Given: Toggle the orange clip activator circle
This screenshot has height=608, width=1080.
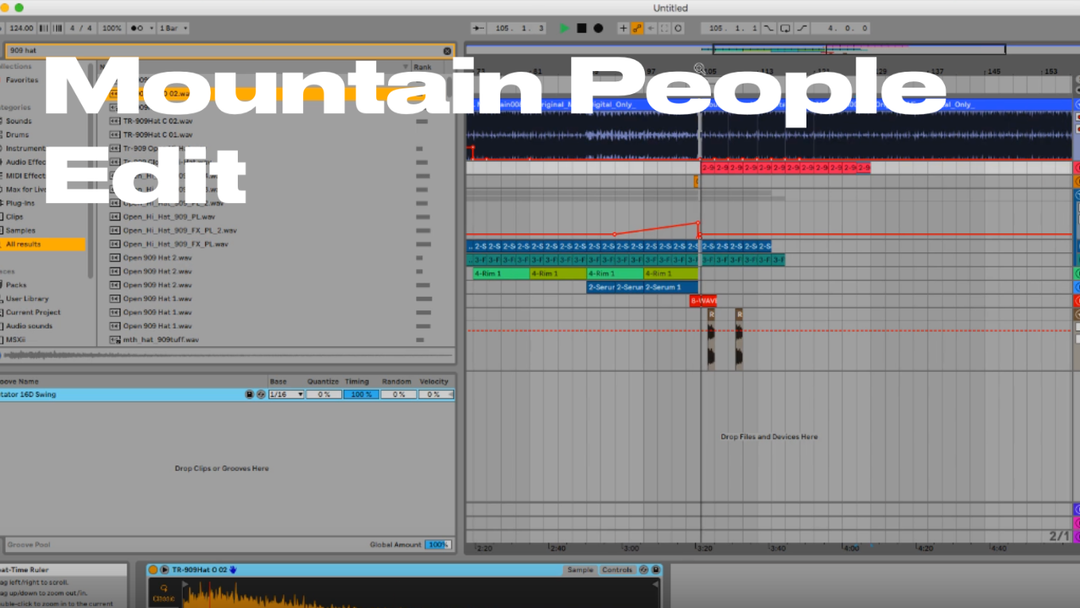Looking at the screenshot, I should pyautogui.click(x=154, y=570).
